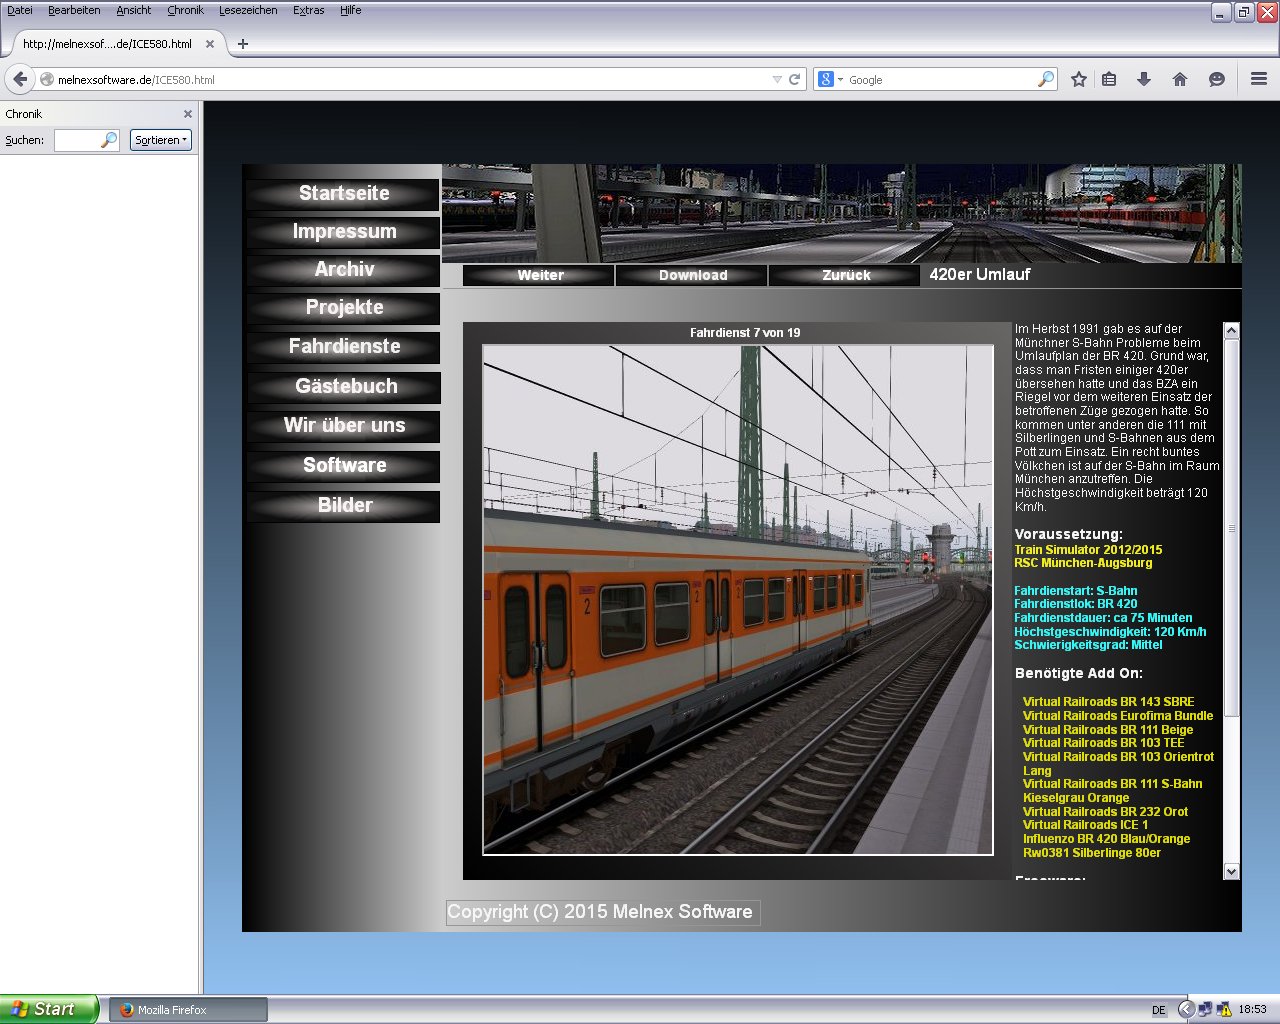
Task: Navigate to Fahrdienste in the site menu
Action: pyautogui.click(x=344, y=346)
